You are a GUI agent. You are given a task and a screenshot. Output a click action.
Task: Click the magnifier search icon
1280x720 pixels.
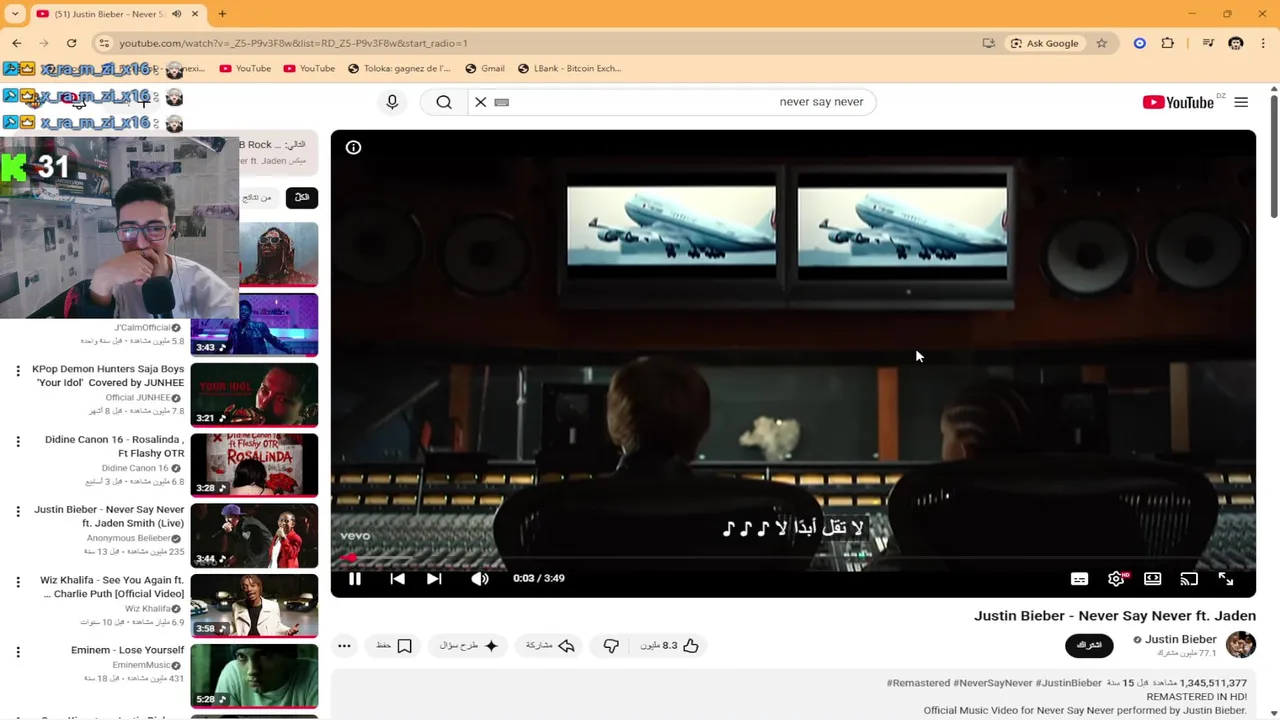point(444,102)
